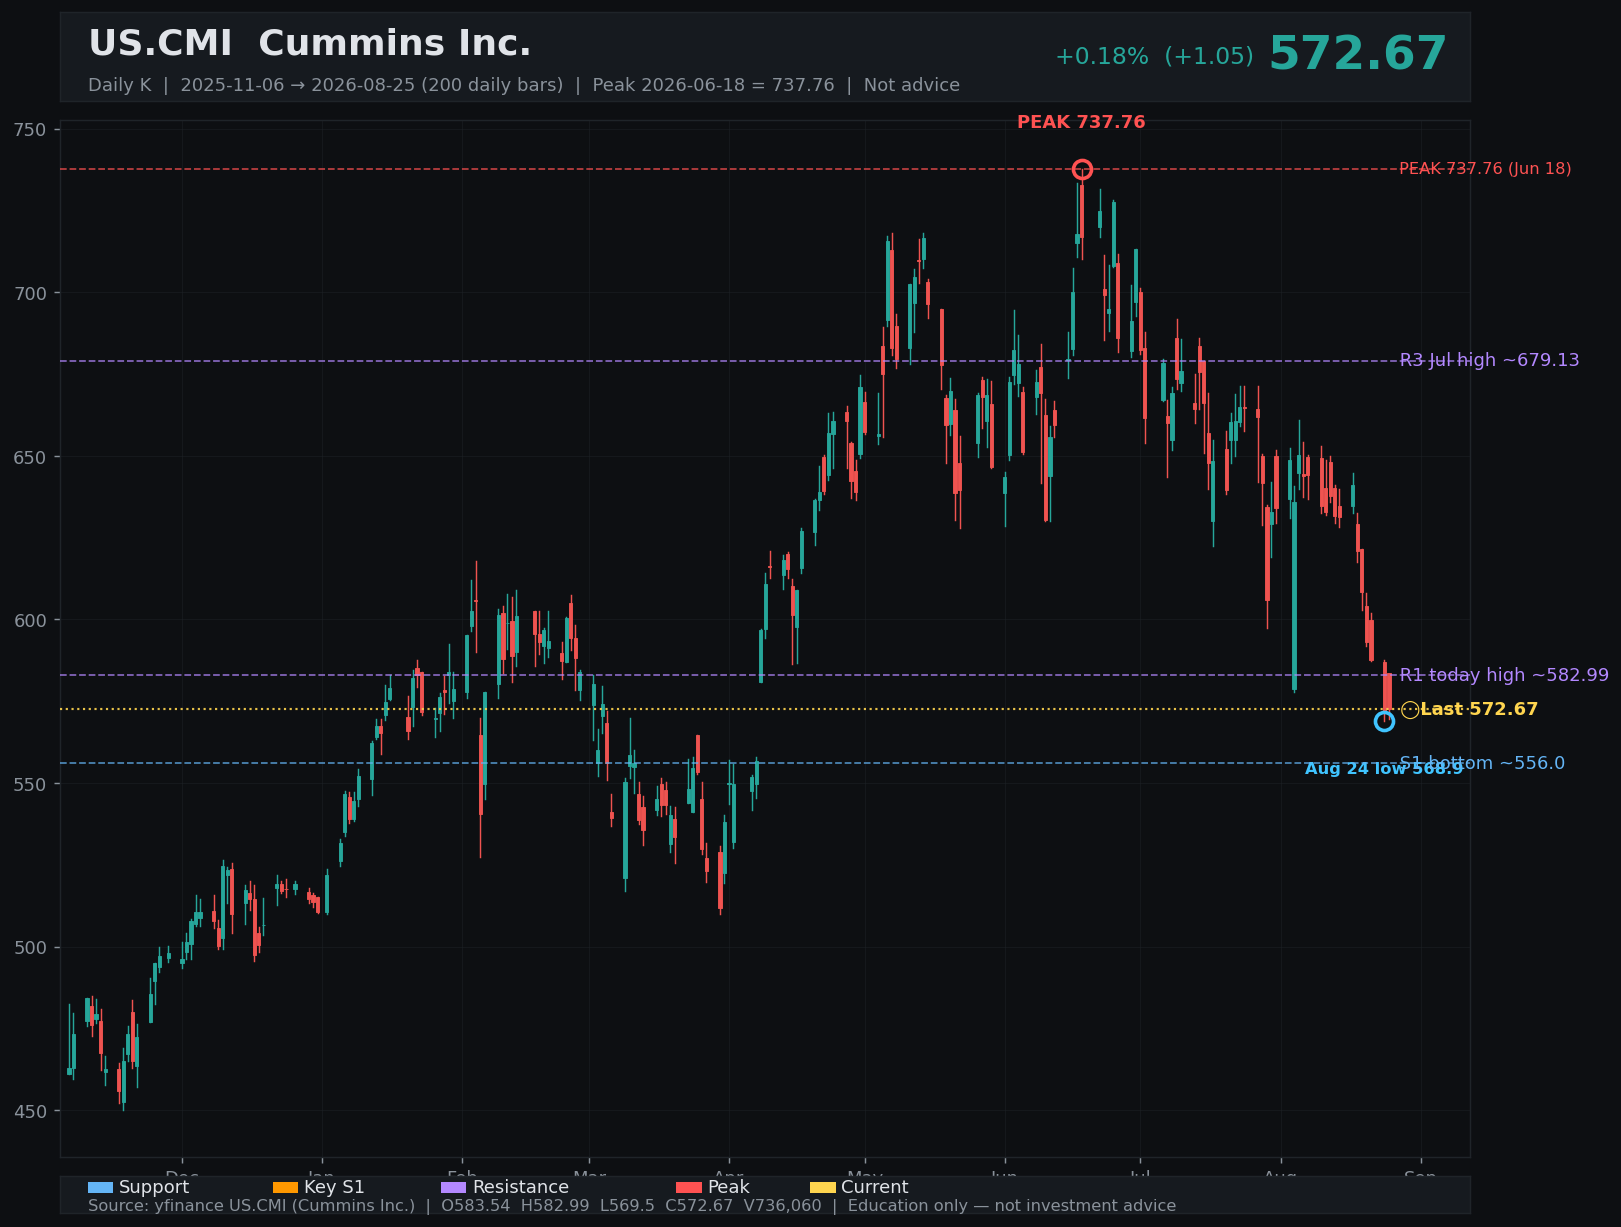Click the 'Aug 24 low 568.5' annotation
The height and width of the screenshot is (1227, 1621).
(1384, 768)
